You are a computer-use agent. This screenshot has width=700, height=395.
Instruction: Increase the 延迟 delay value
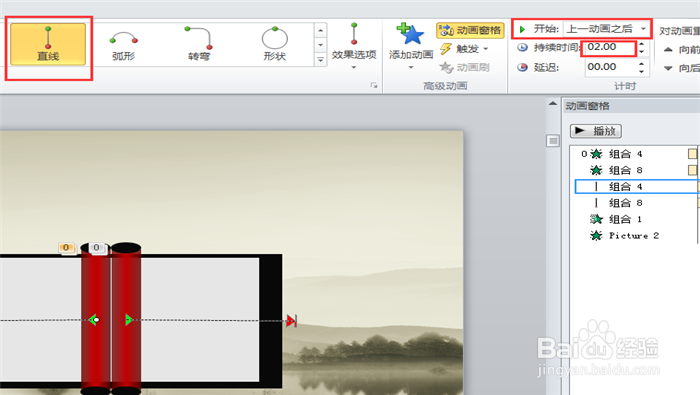coord(642,64)
